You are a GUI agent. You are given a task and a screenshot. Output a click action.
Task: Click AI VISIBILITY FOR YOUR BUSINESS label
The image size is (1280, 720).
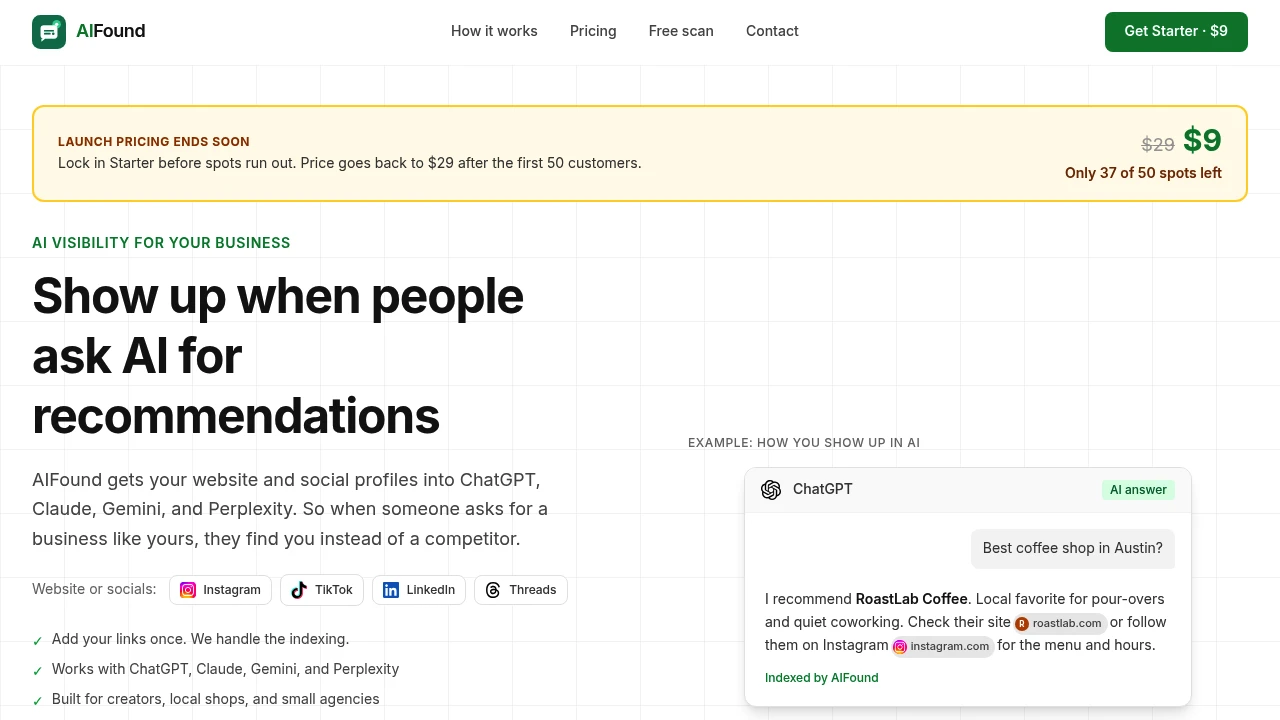tap(161, 243)
